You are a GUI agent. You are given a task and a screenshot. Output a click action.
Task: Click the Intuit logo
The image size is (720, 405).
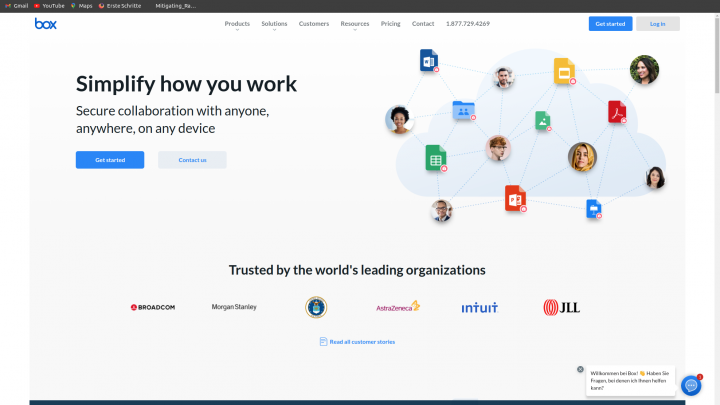point(479,307)
